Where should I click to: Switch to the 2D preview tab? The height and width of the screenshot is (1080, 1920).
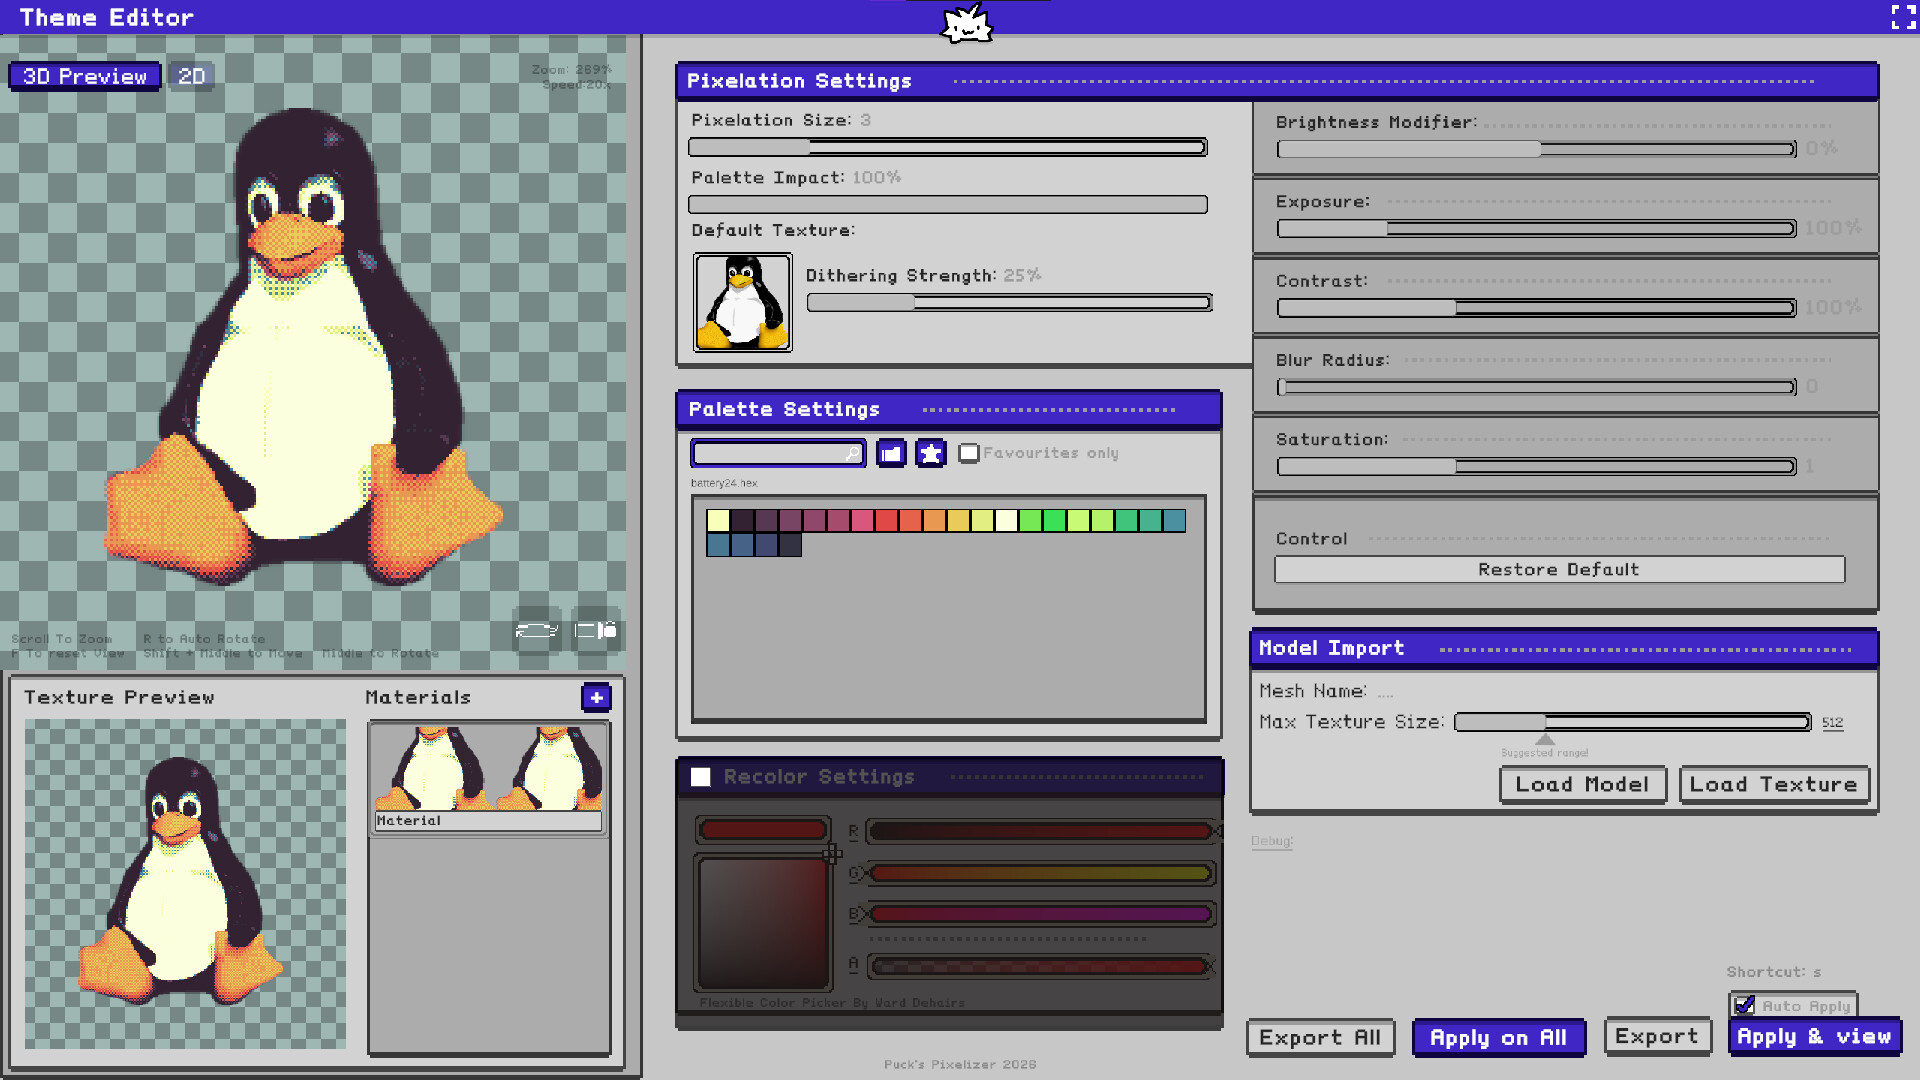point(191,76)
